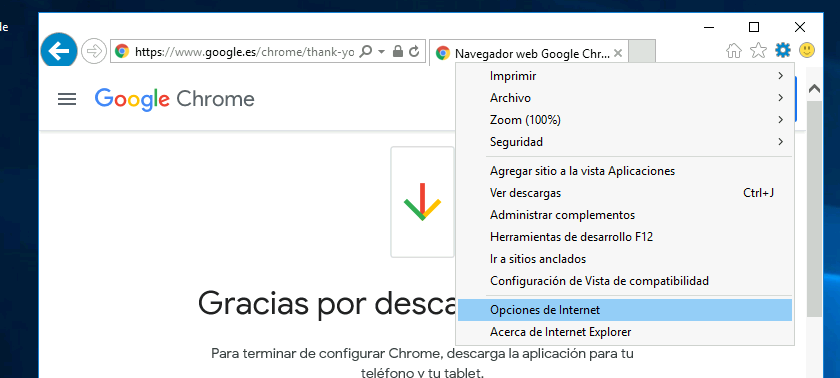Open Configuración de Vista de compatibilidad
This screenshot has width=840, height=378.
[x=625, y=281]
